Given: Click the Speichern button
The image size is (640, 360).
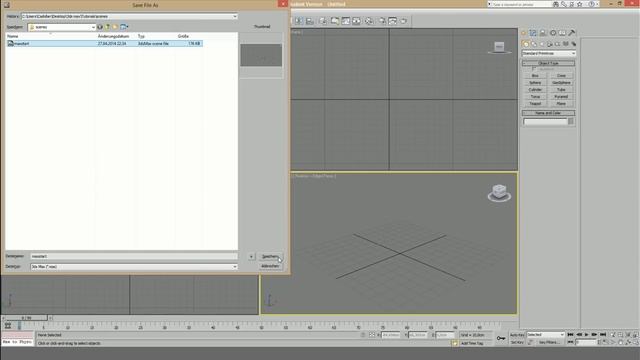Looking at the screenshot, I should pos(271,256).
